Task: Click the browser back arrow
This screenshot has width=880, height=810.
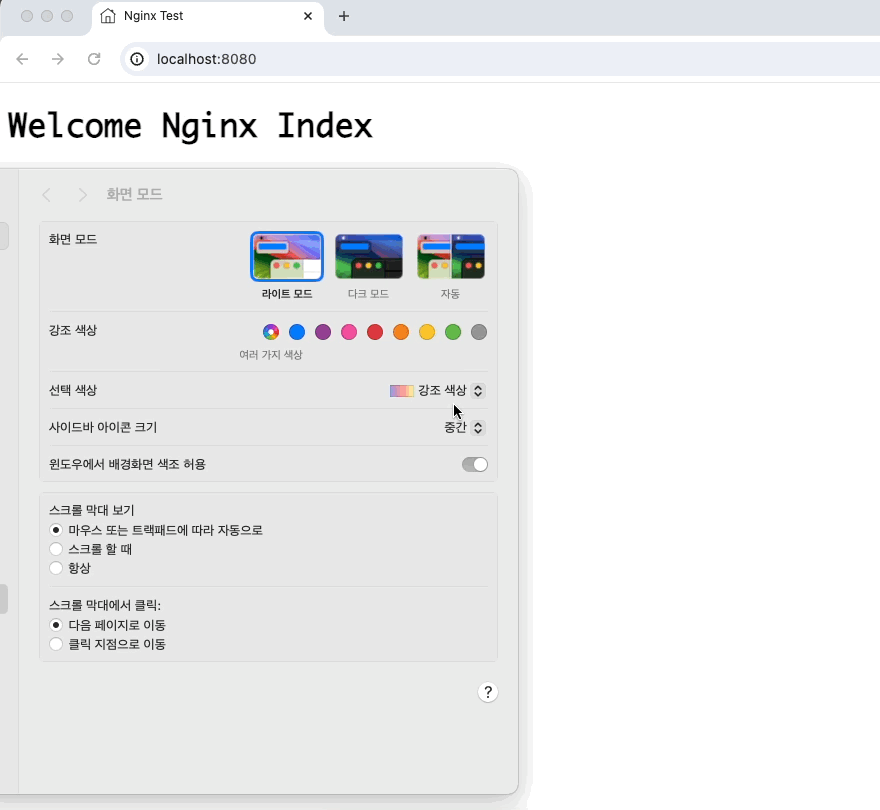Action: click(x=22, y=59)
